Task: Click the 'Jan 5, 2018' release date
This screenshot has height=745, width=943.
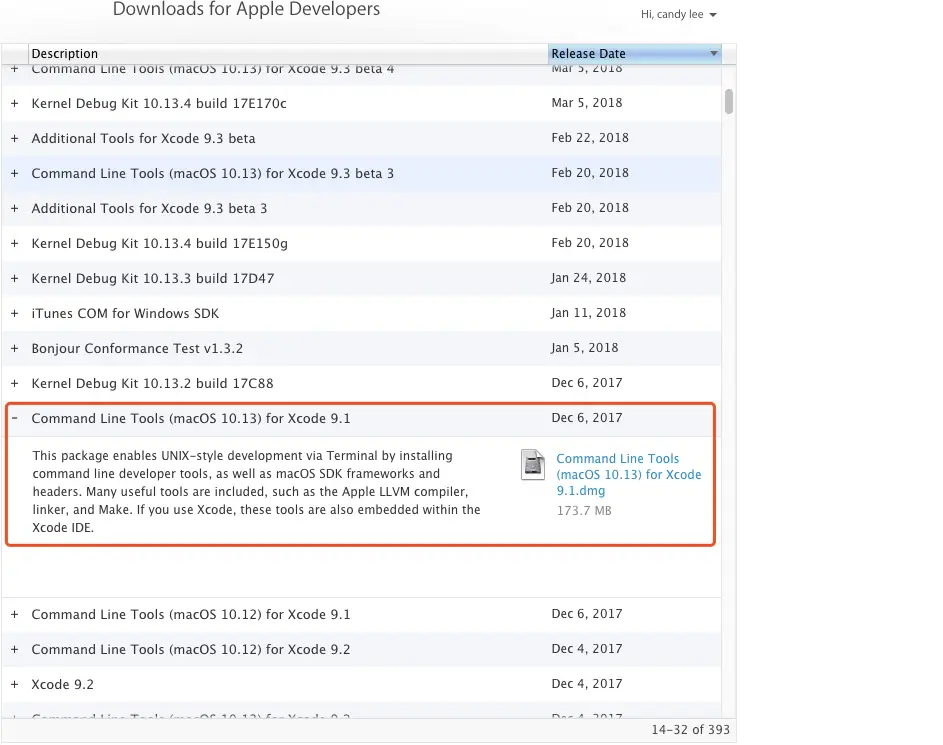Action: pyautogui.click(x=585, y=348)
